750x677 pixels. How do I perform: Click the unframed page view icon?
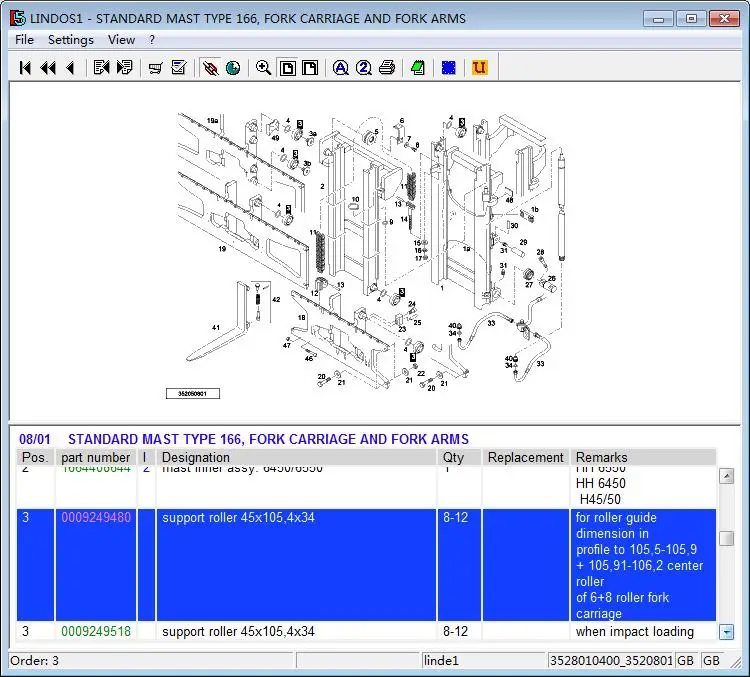[x=310, y=68]
